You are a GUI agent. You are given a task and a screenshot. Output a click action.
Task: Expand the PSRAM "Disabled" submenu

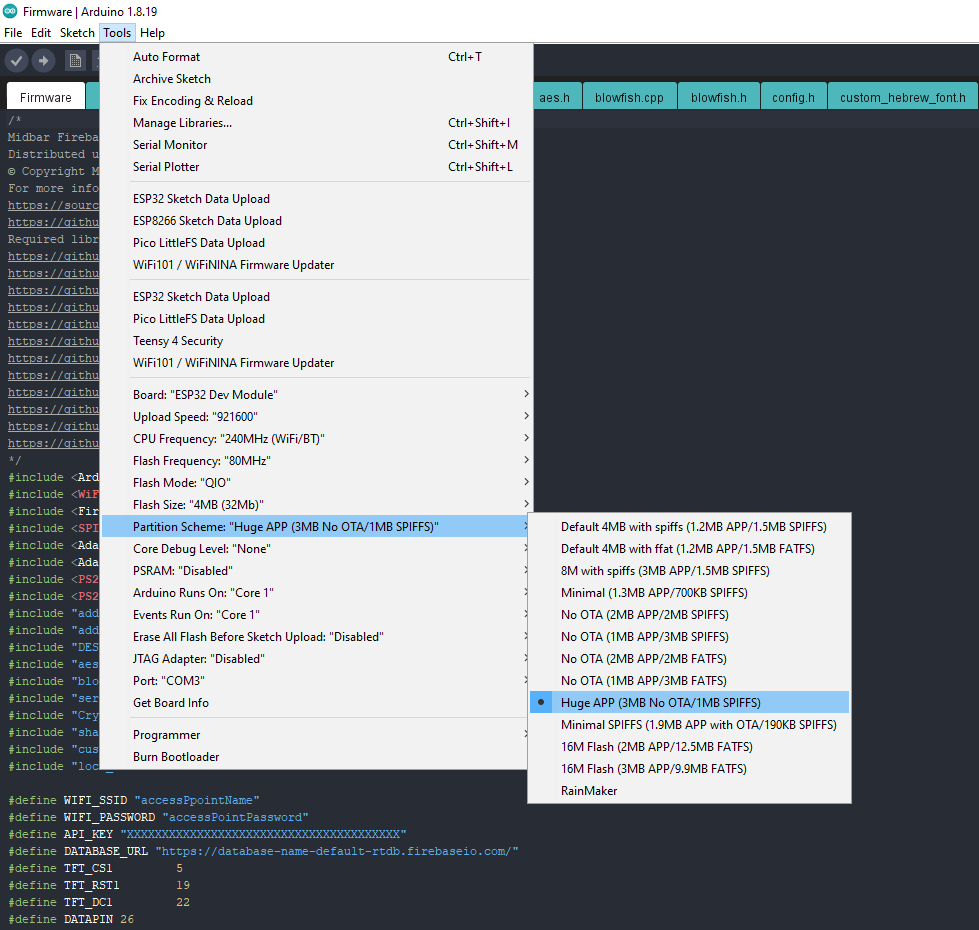317,570
